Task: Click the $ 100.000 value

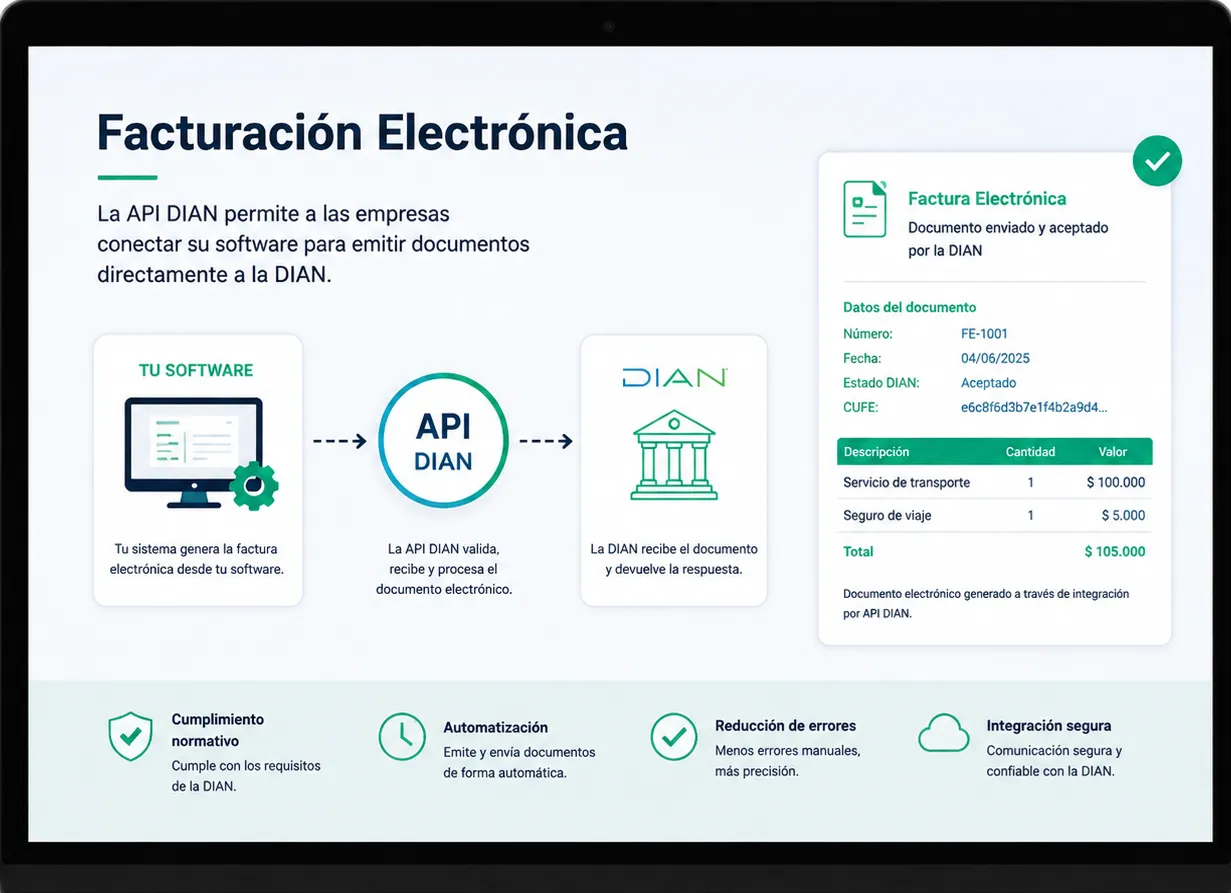Action: (x=1116, y=482)
